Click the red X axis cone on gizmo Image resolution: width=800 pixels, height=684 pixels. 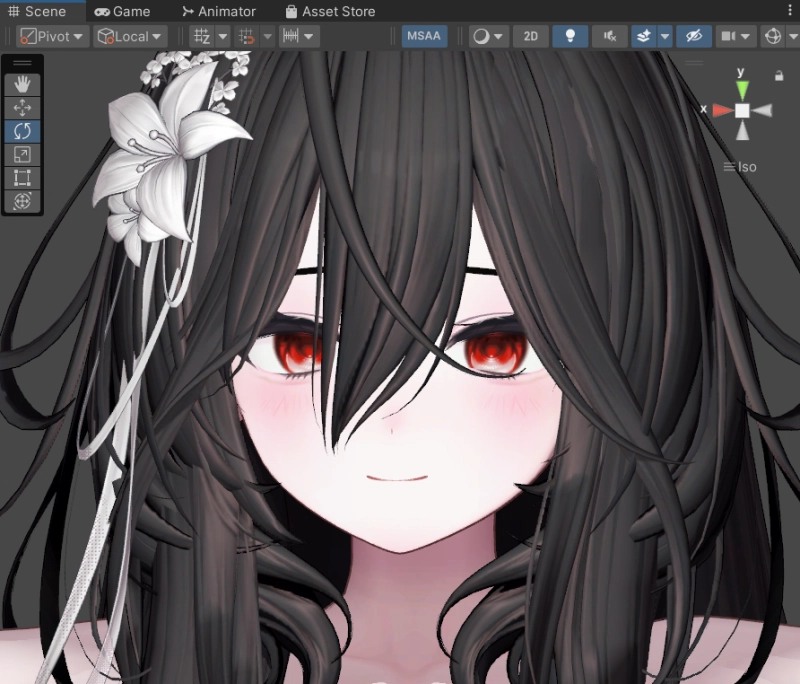721,110
